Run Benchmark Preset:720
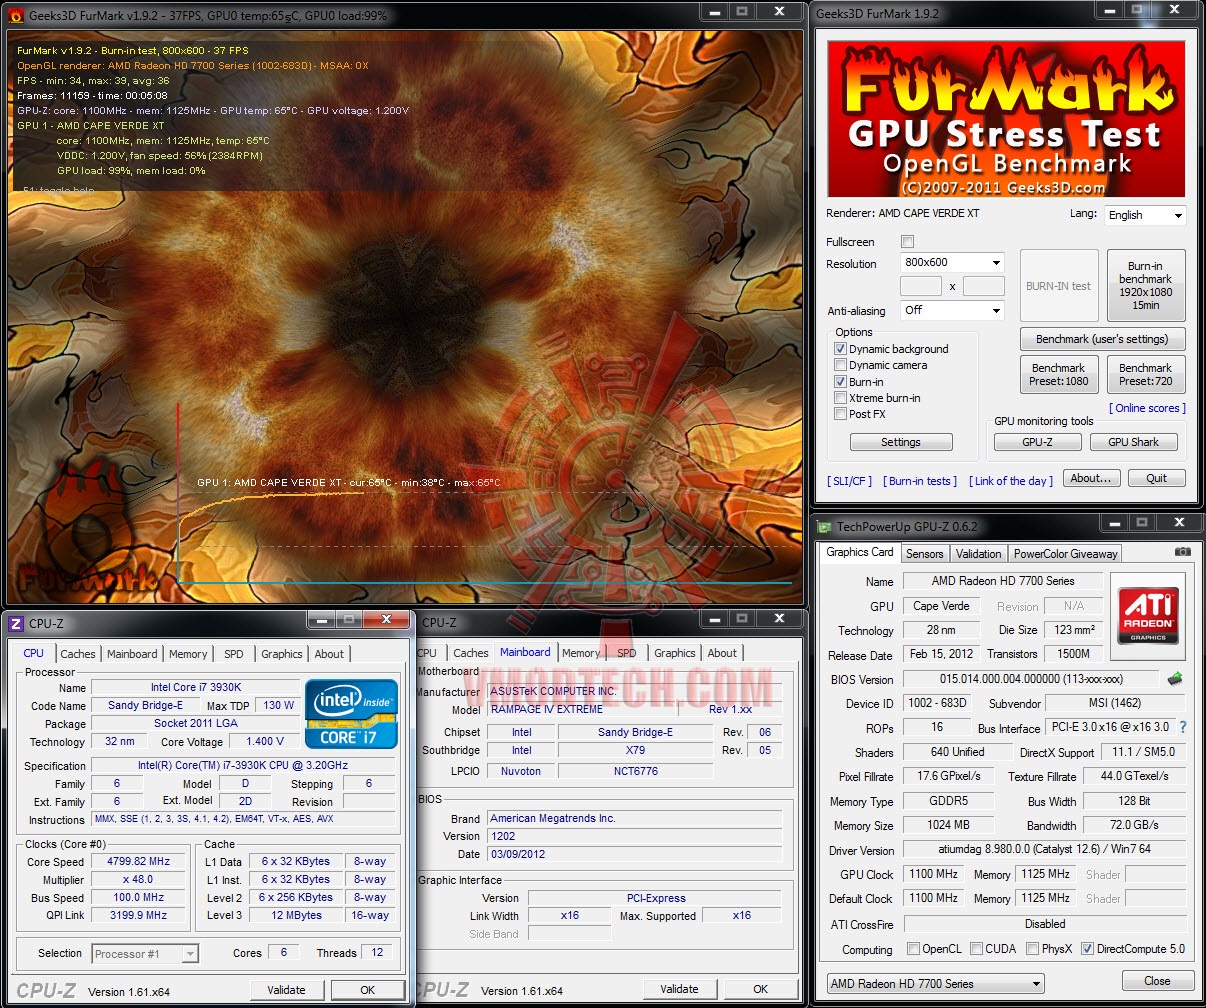 [1146, 374]
